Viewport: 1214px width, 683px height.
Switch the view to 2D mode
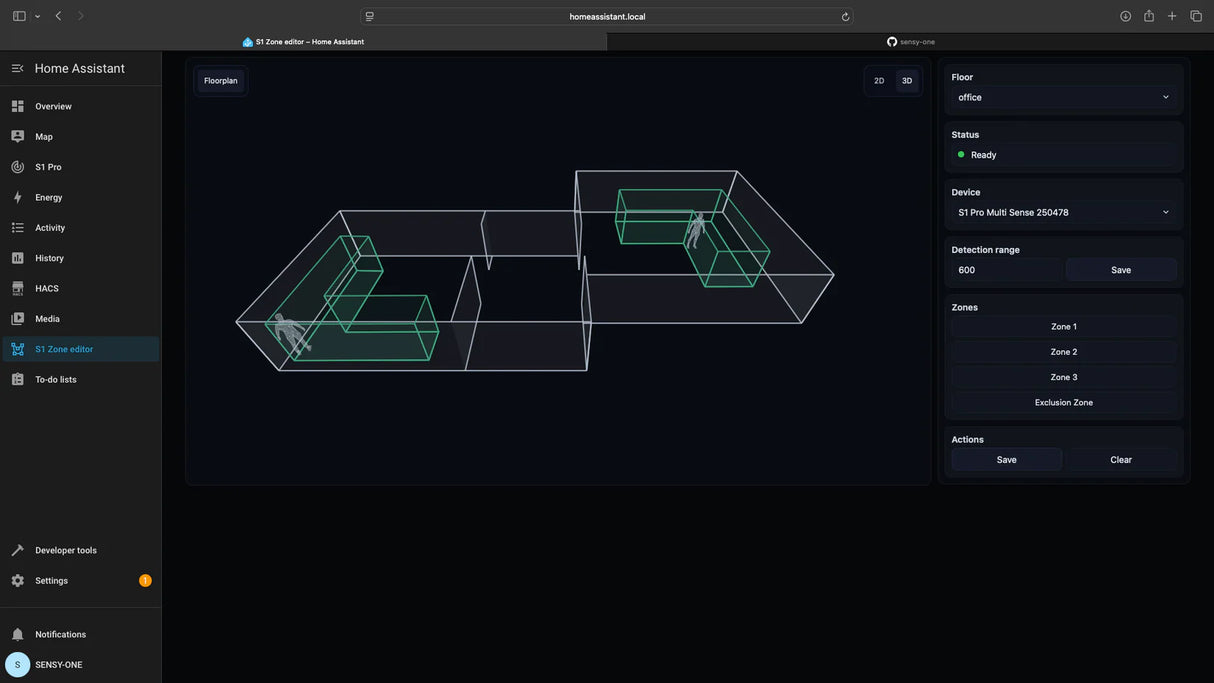879,81
